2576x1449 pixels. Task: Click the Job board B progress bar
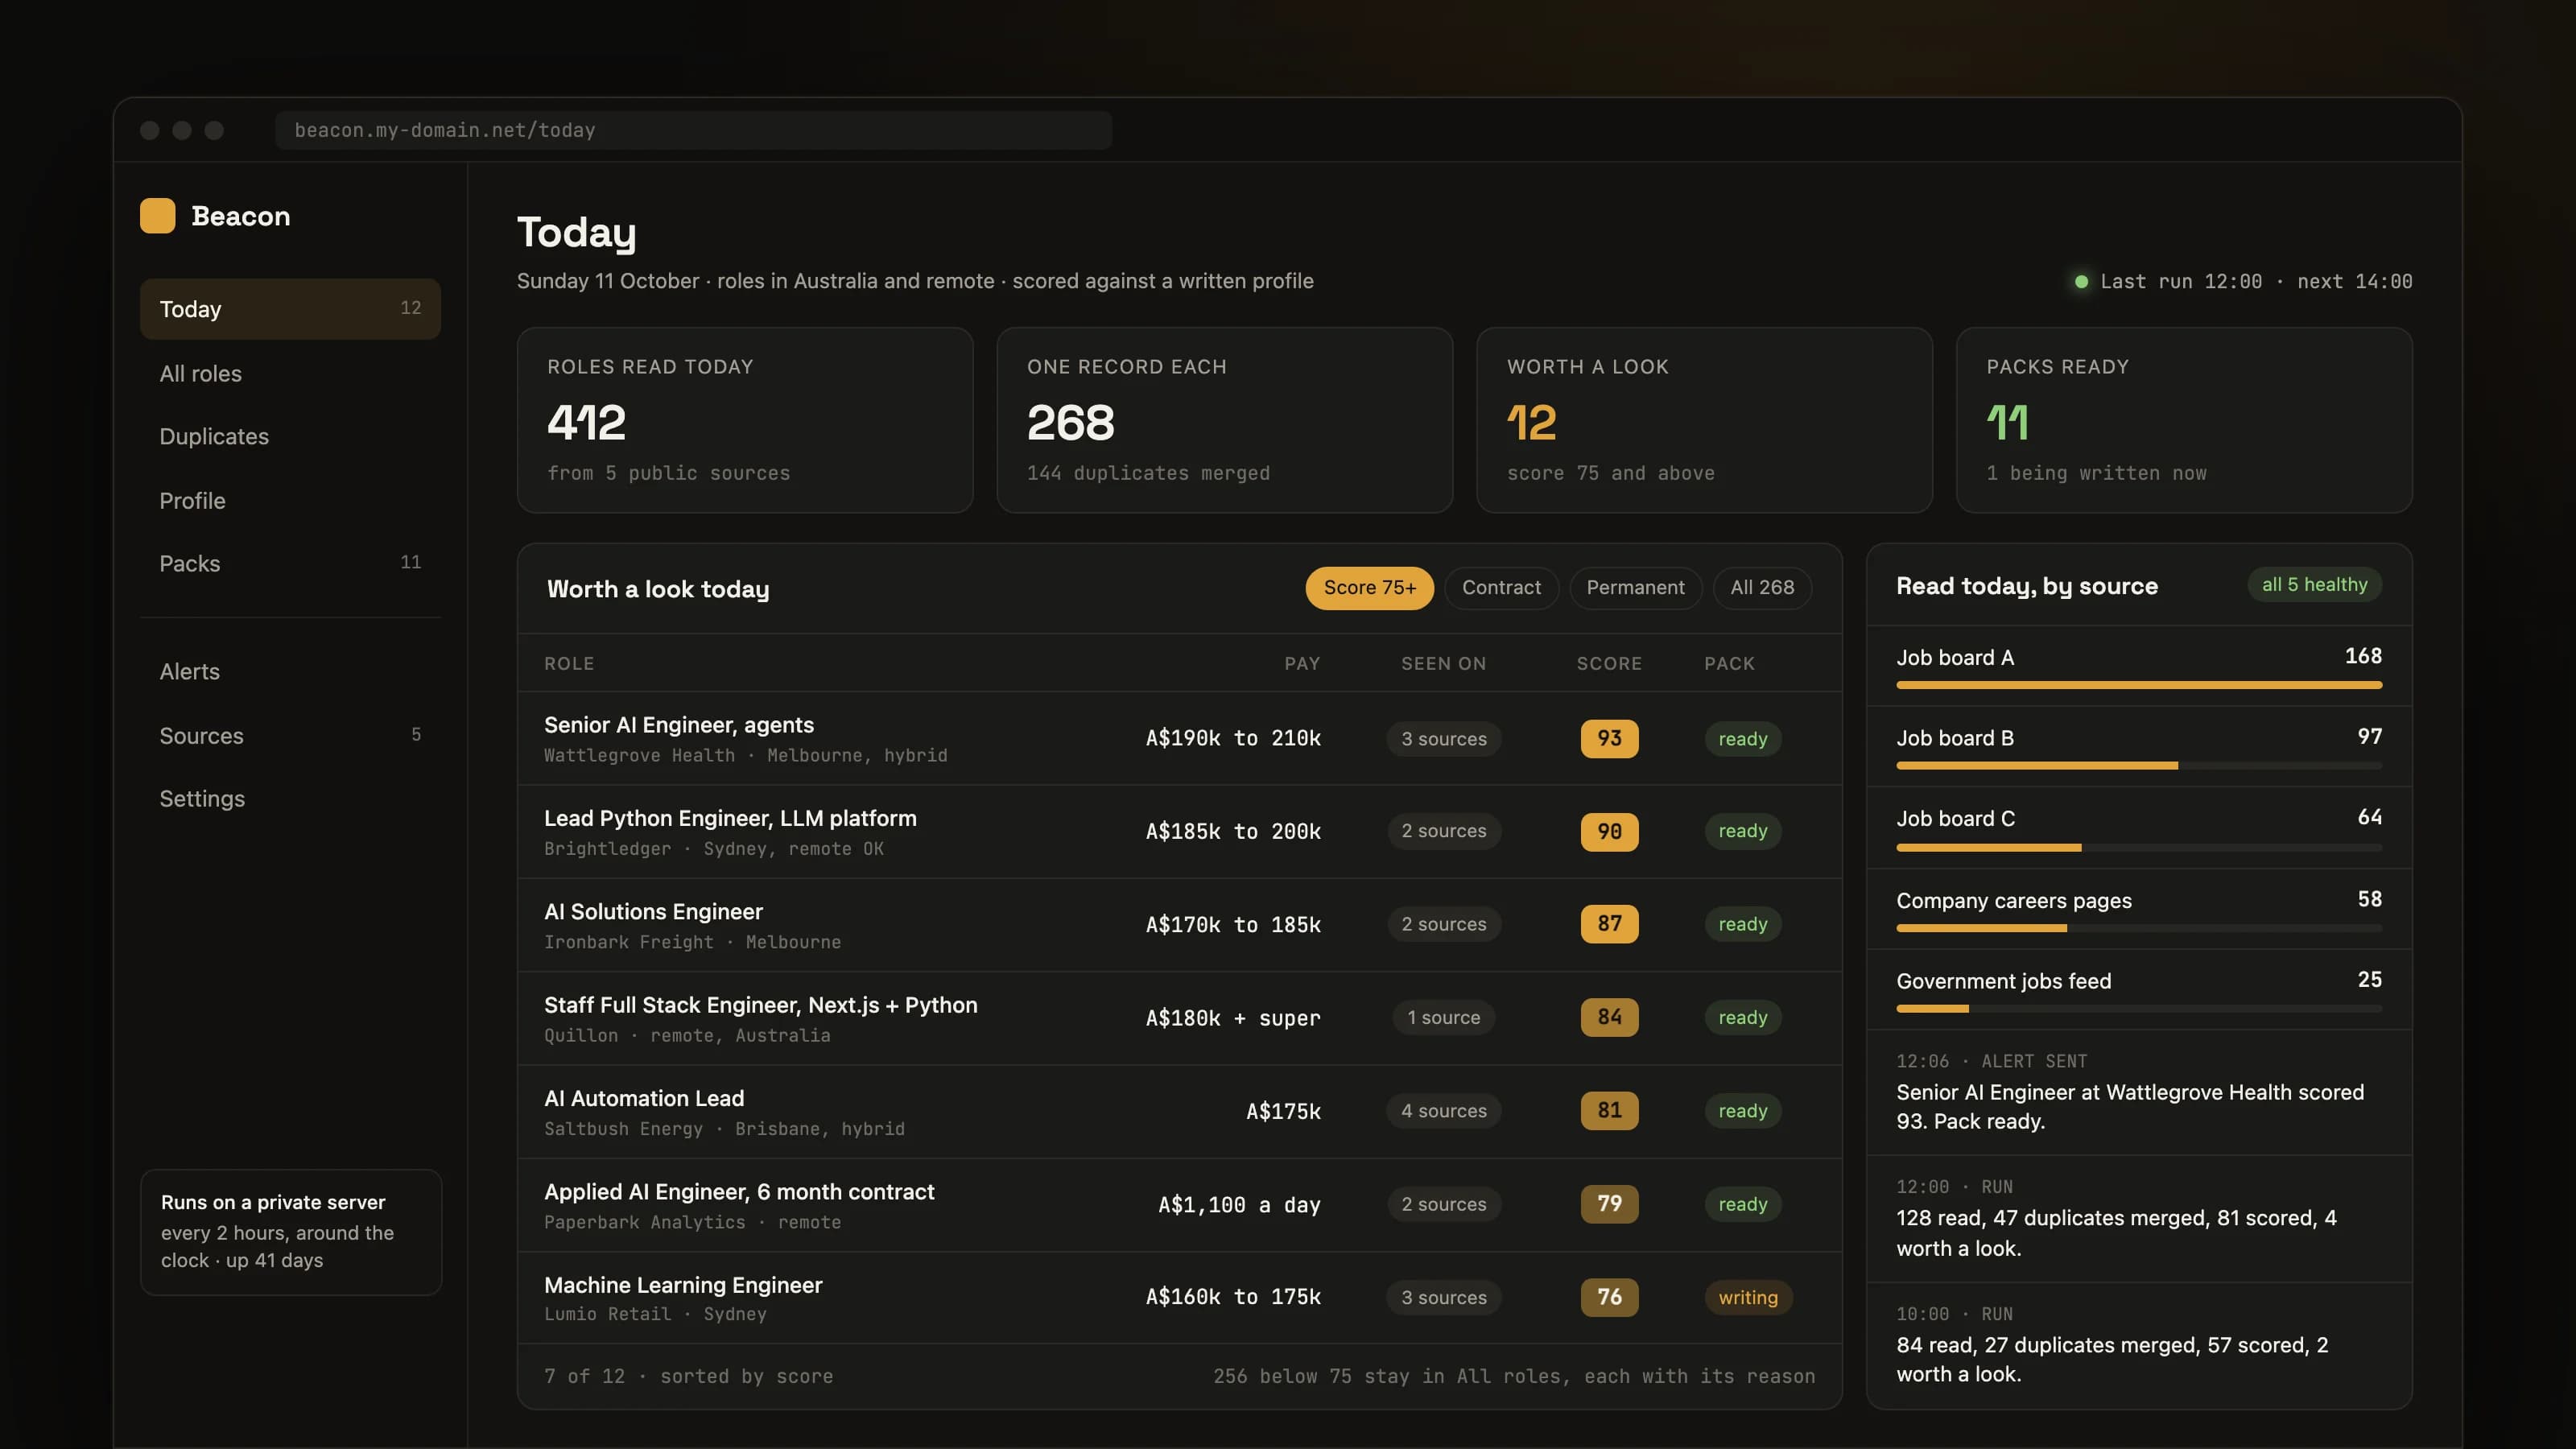(2139, 766)
